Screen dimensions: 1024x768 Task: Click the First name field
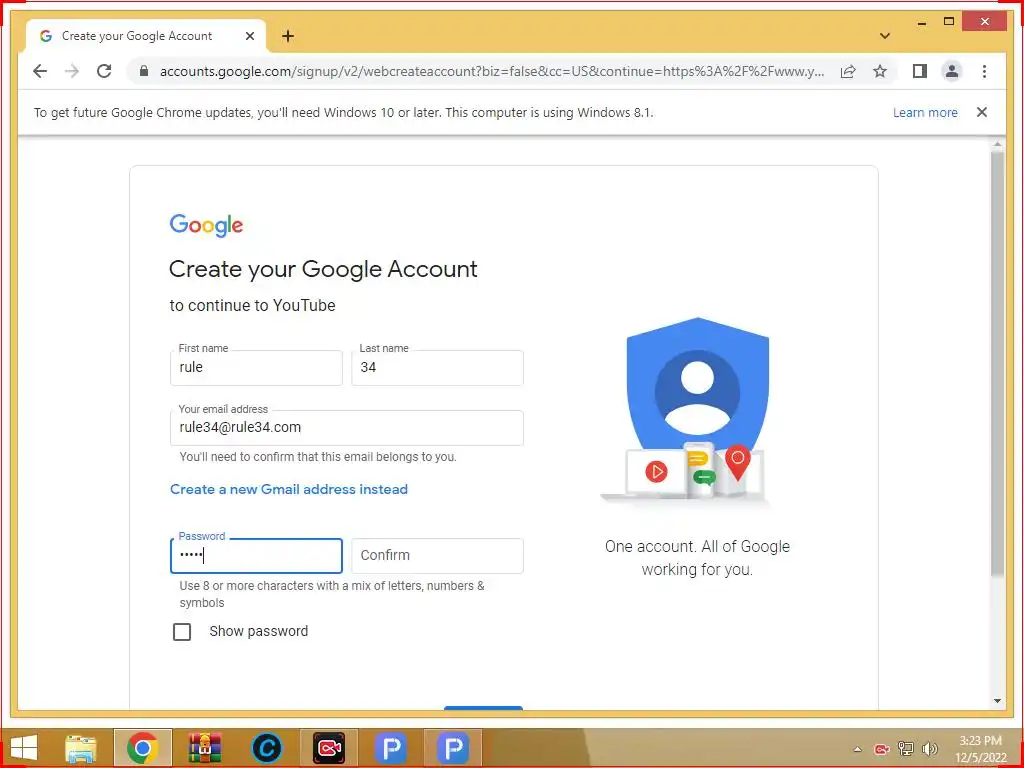(256, 368)
